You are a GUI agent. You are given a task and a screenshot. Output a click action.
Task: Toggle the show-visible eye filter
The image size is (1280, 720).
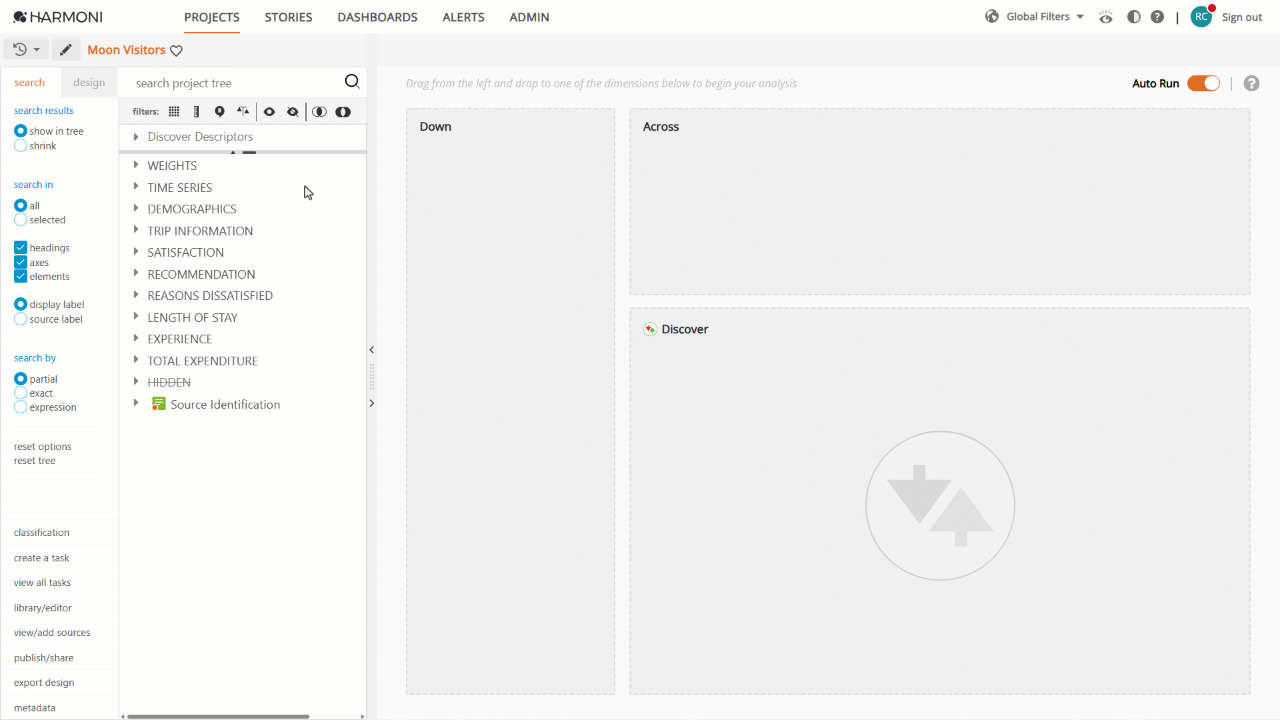point(269,112)
